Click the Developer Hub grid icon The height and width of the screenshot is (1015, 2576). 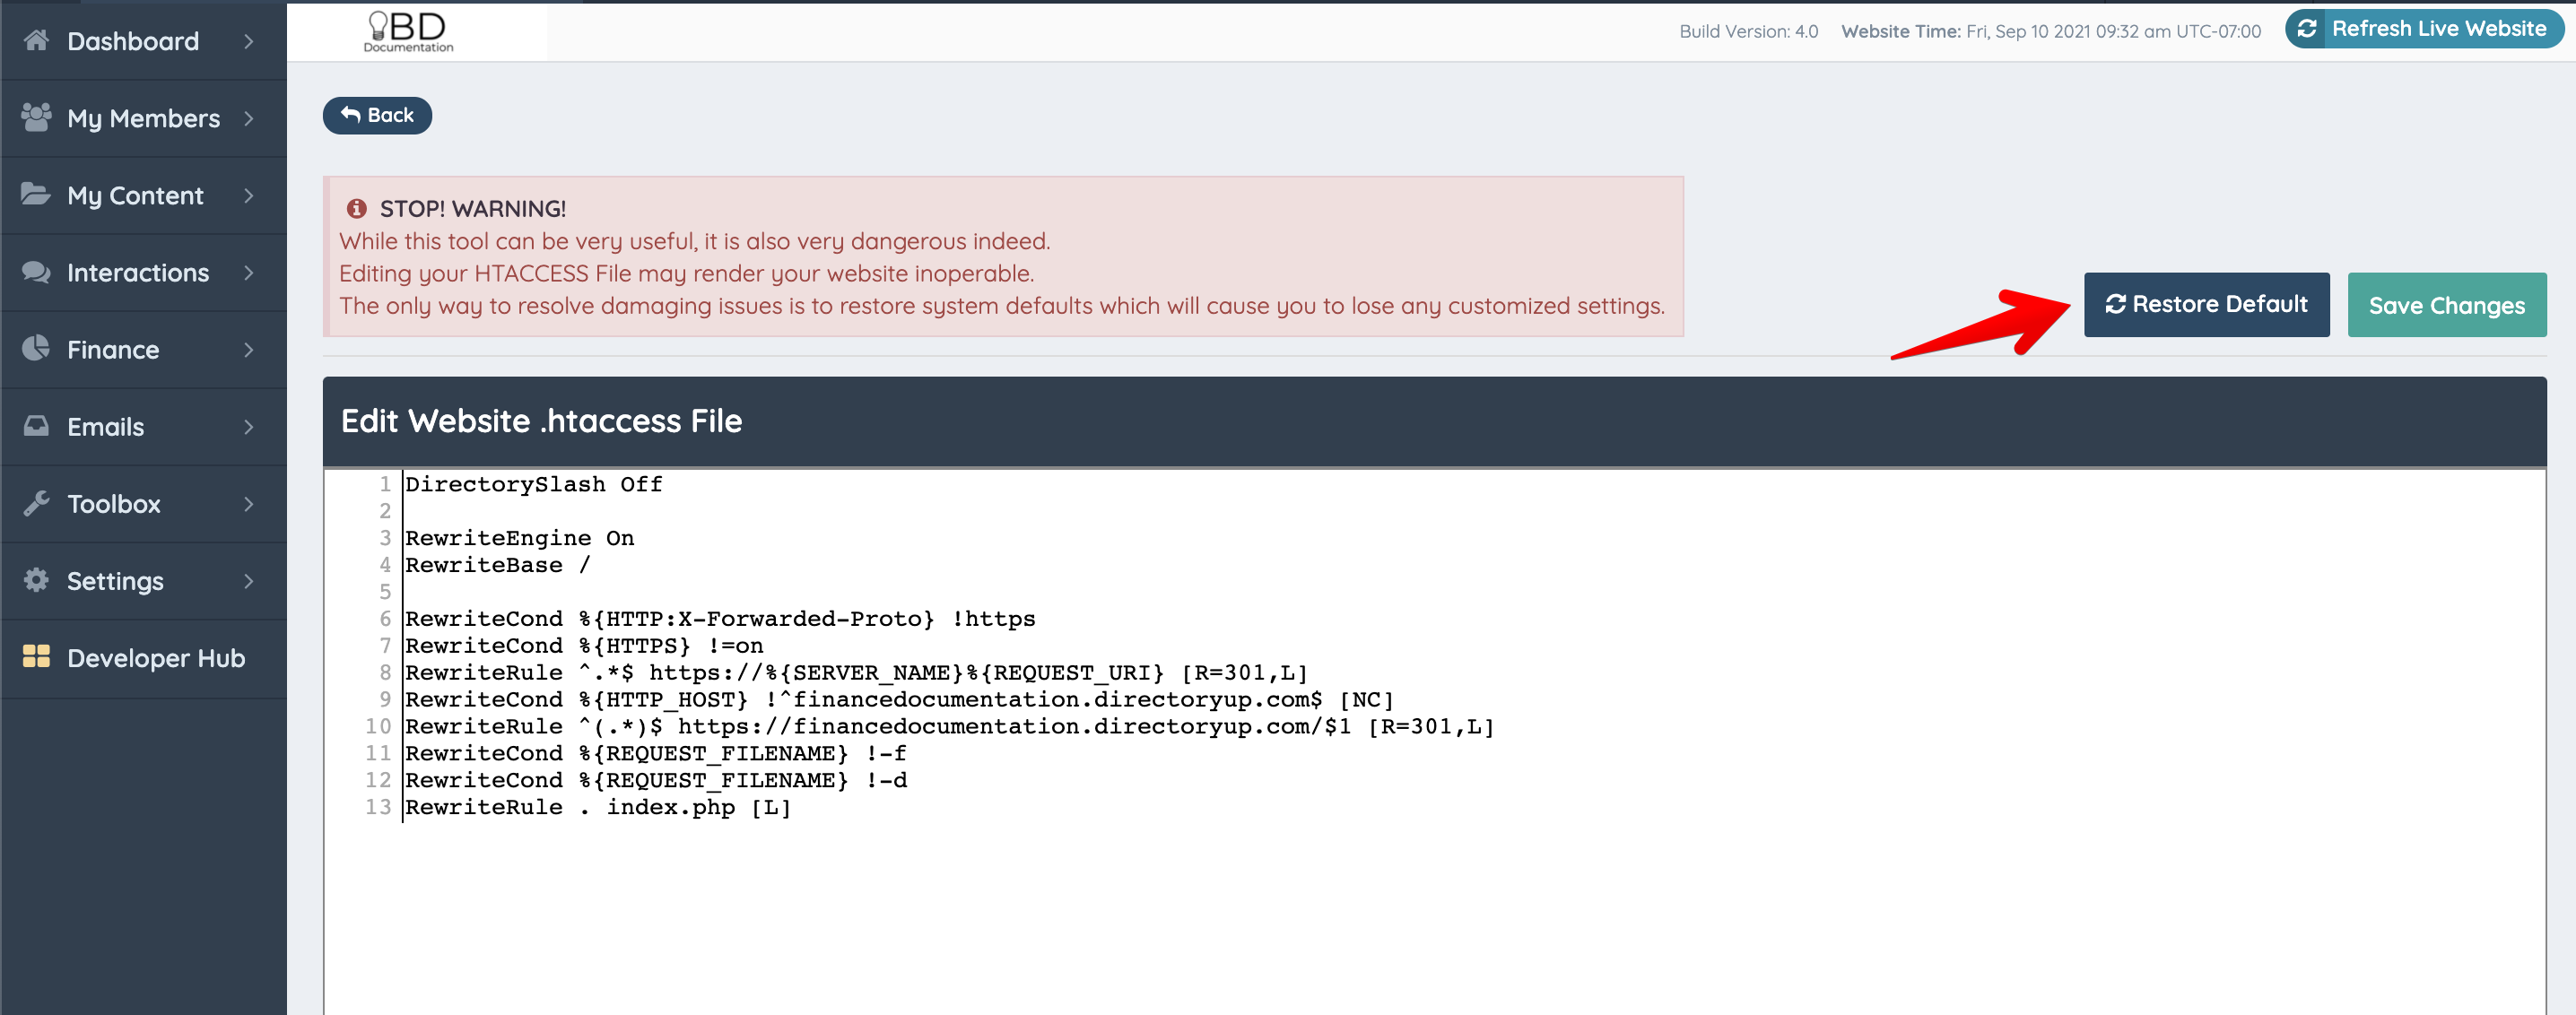[36, 656]
